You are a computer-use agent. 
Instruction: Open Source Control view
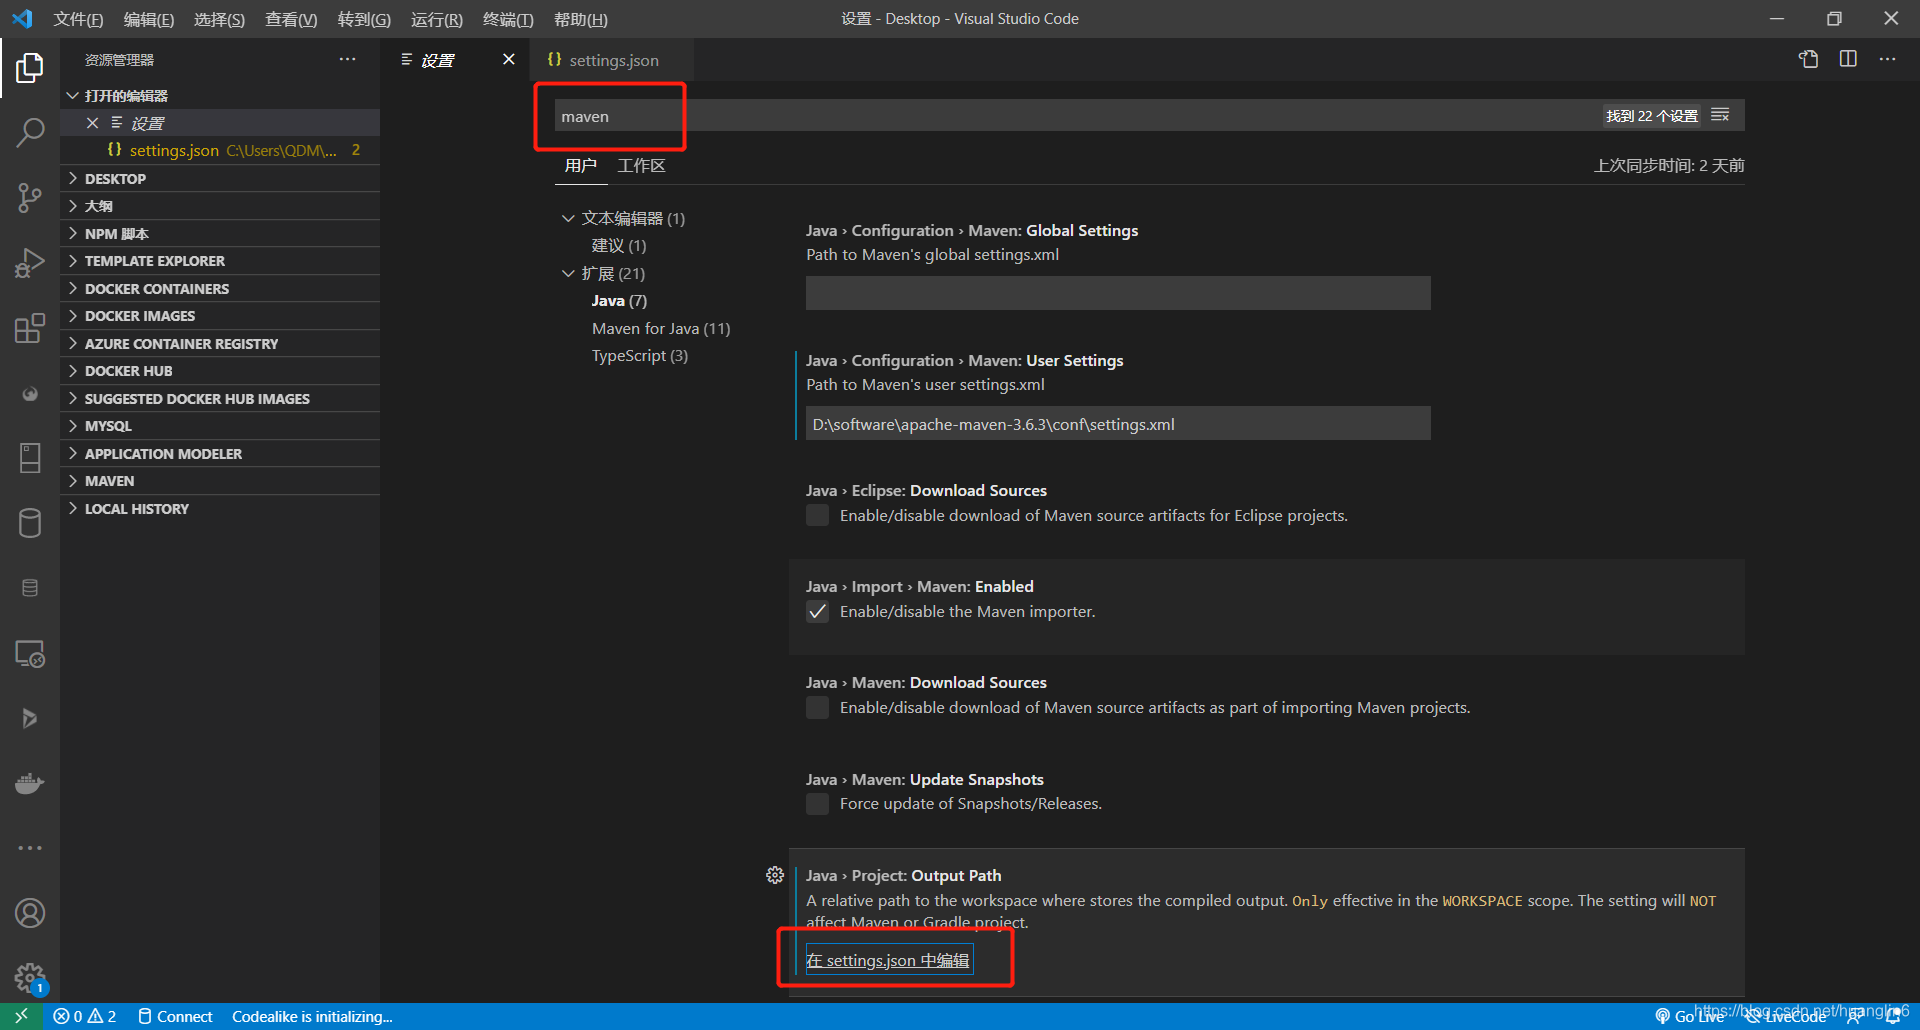tap(30, 197)
